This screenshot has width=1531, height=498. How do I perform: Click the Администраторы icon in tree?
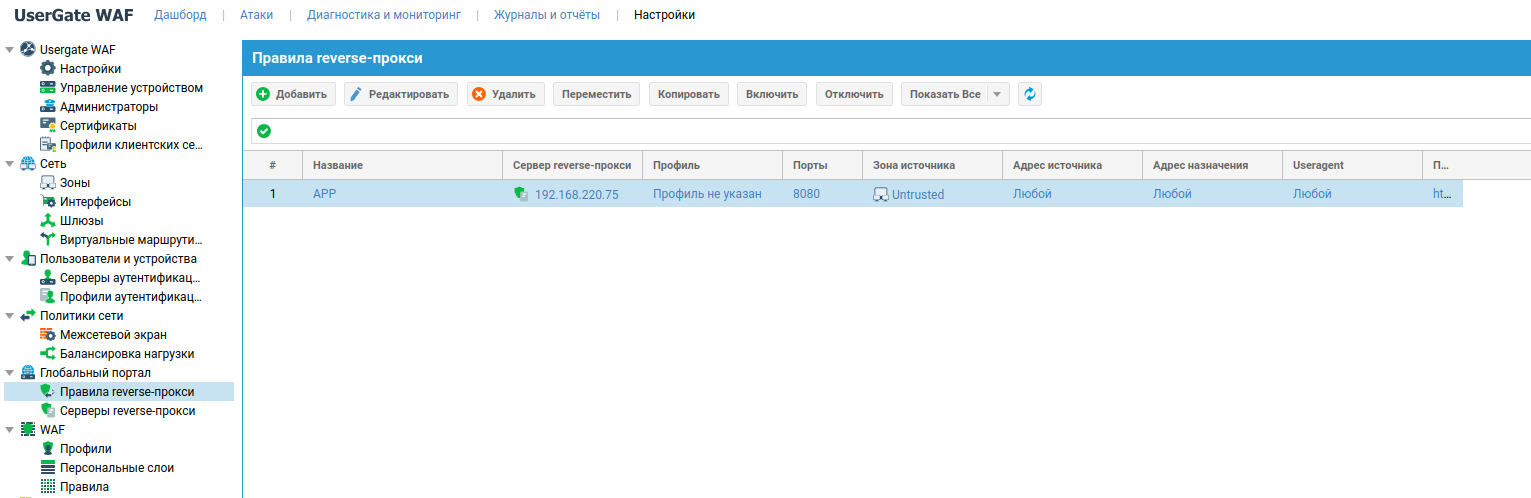click(47, 107)
